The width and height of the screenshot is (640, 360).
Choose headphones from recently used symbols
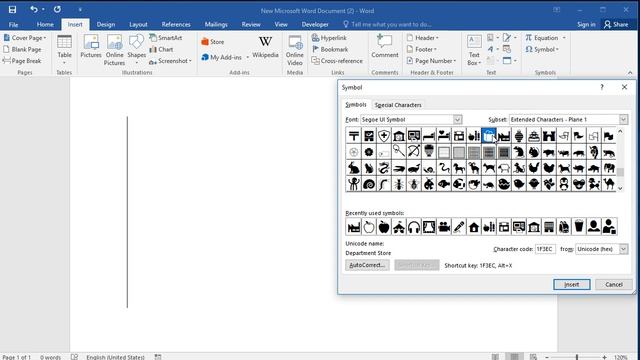413,227
